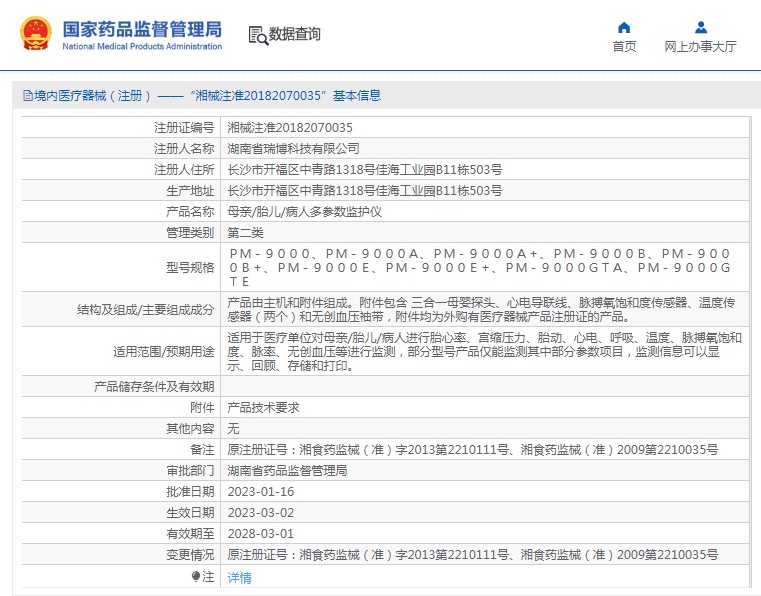761x596 pixels.
Task: Select approval date 2023-01-16
Action: point(261,492)
